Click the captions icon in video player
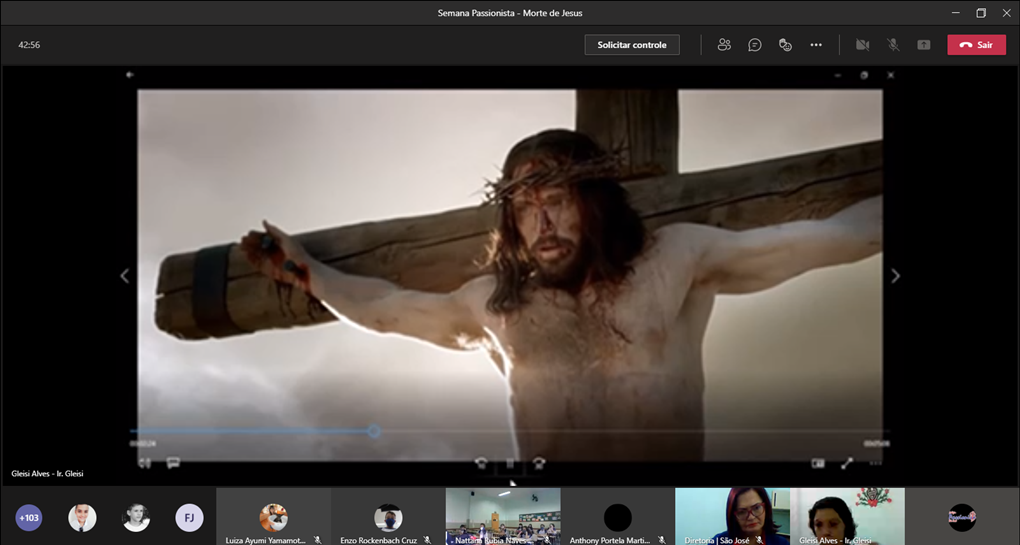This screenshot has height=545, width=1020. tap(173, 463)
